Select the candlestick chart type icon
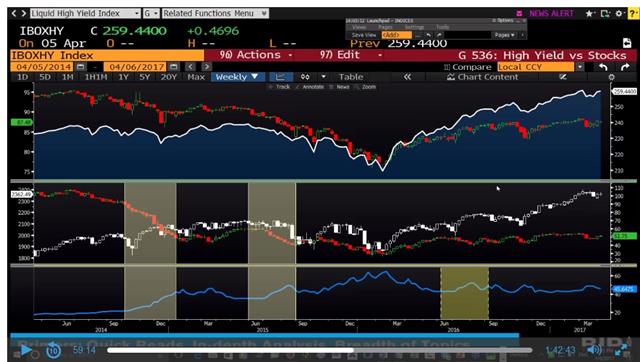 305,77
